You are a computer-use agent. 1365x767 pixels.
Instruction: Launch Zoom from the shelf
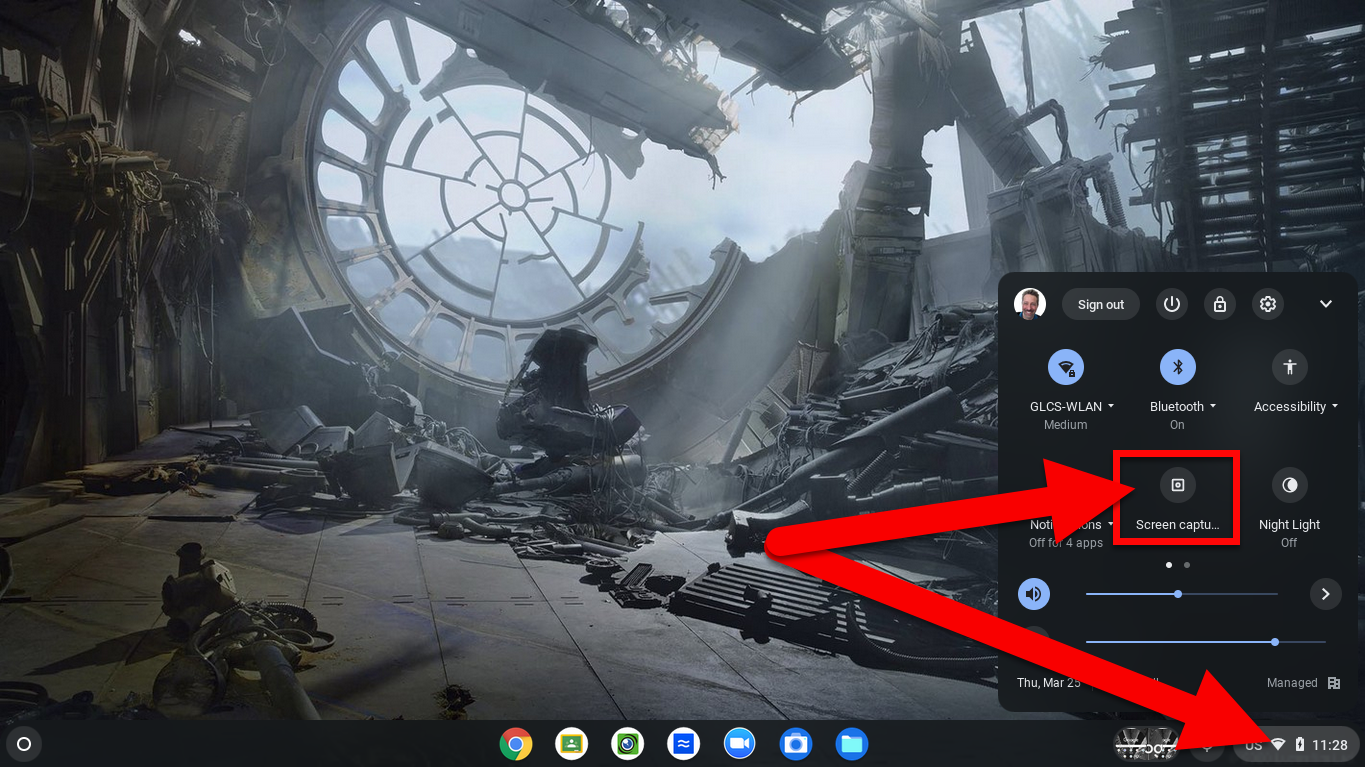point(740,744)
